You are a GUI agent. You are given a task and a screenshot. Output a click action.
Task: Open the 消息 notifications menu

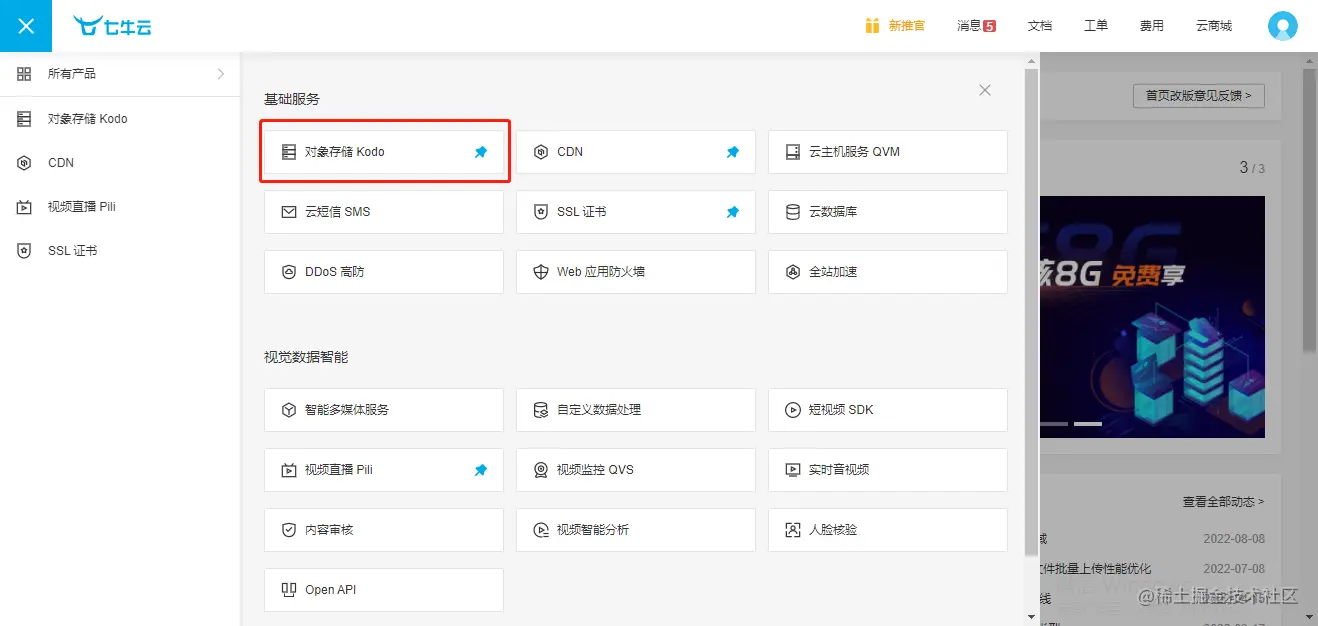point(976,26)
